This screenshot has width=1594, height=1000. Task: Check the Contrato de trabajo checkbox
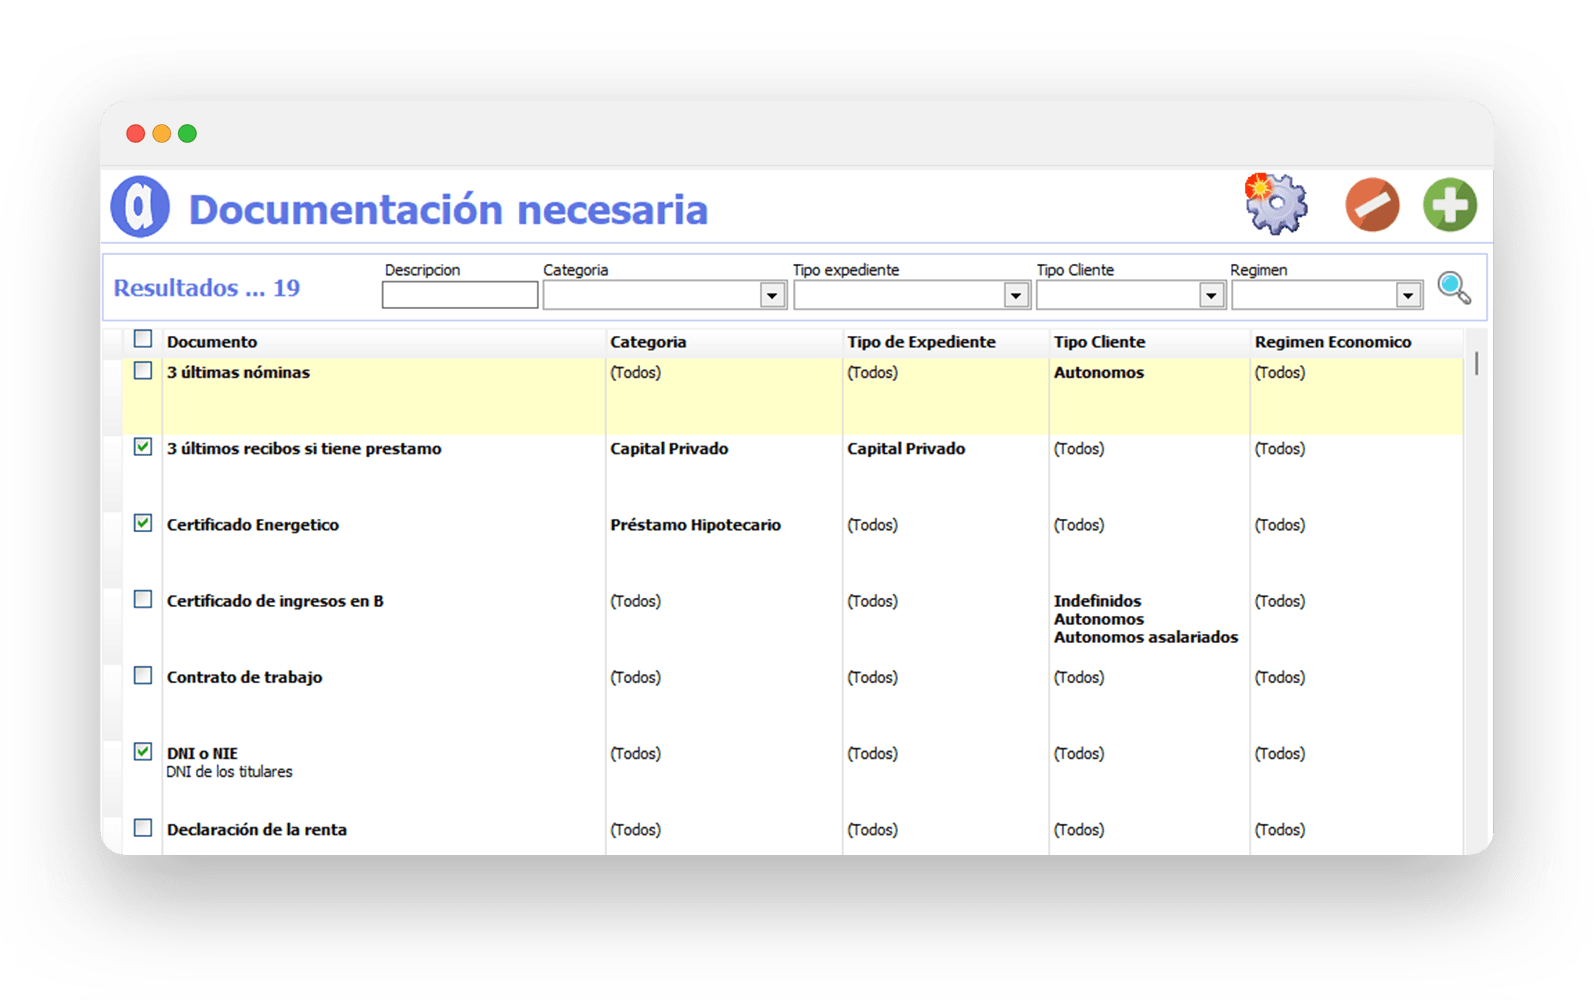[143, 675]
